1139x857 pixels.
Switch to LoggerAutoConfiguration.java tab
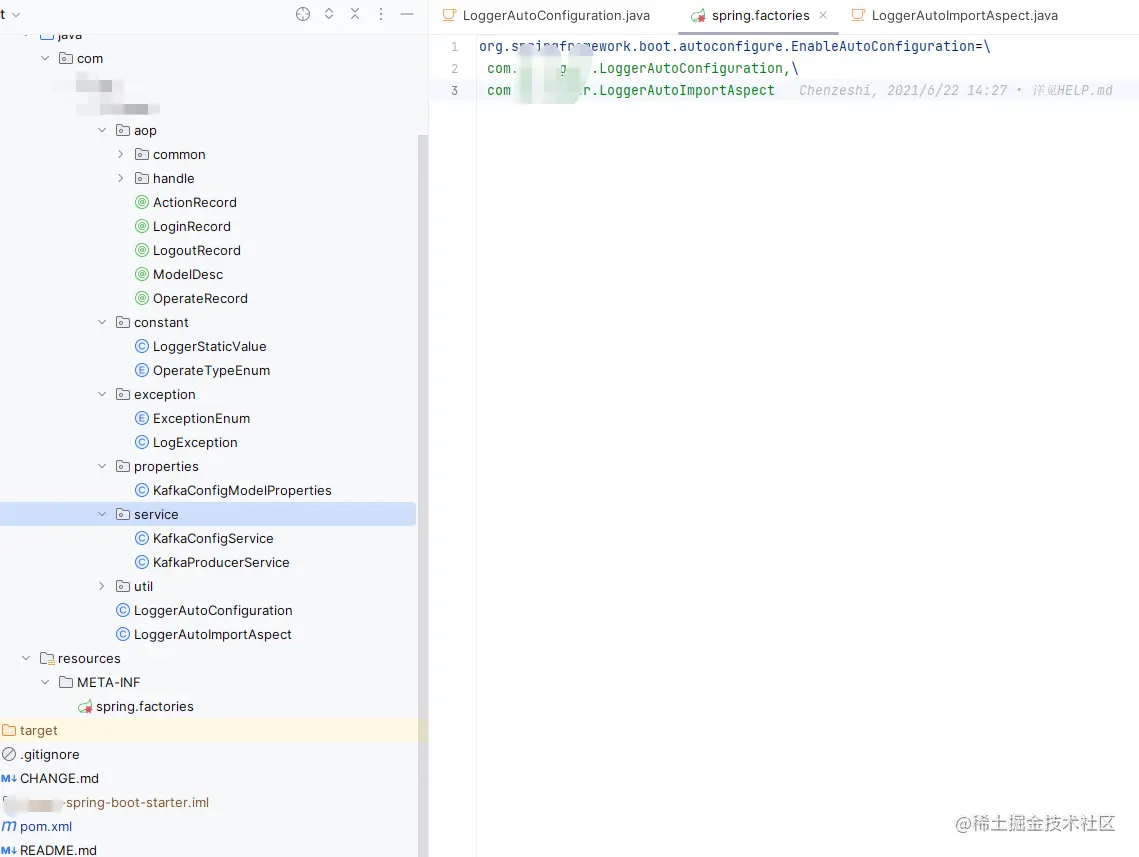coord(546,15)
